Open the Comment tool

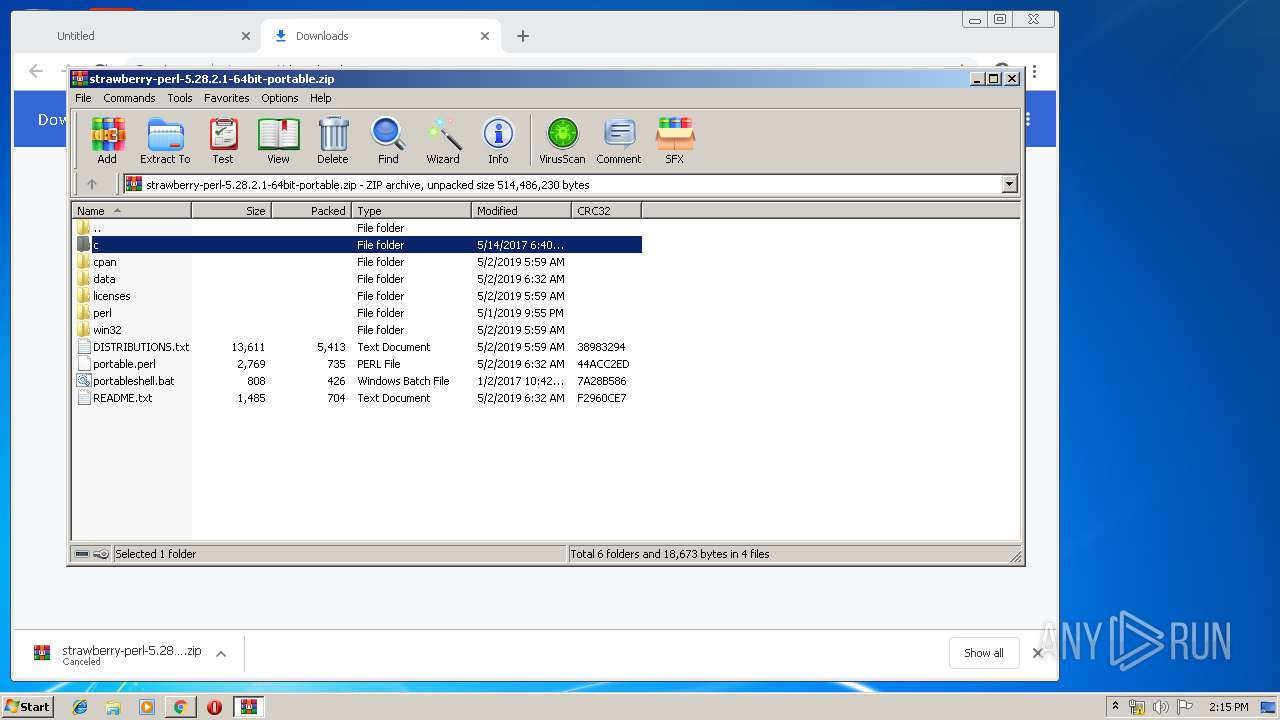(619, 140)
